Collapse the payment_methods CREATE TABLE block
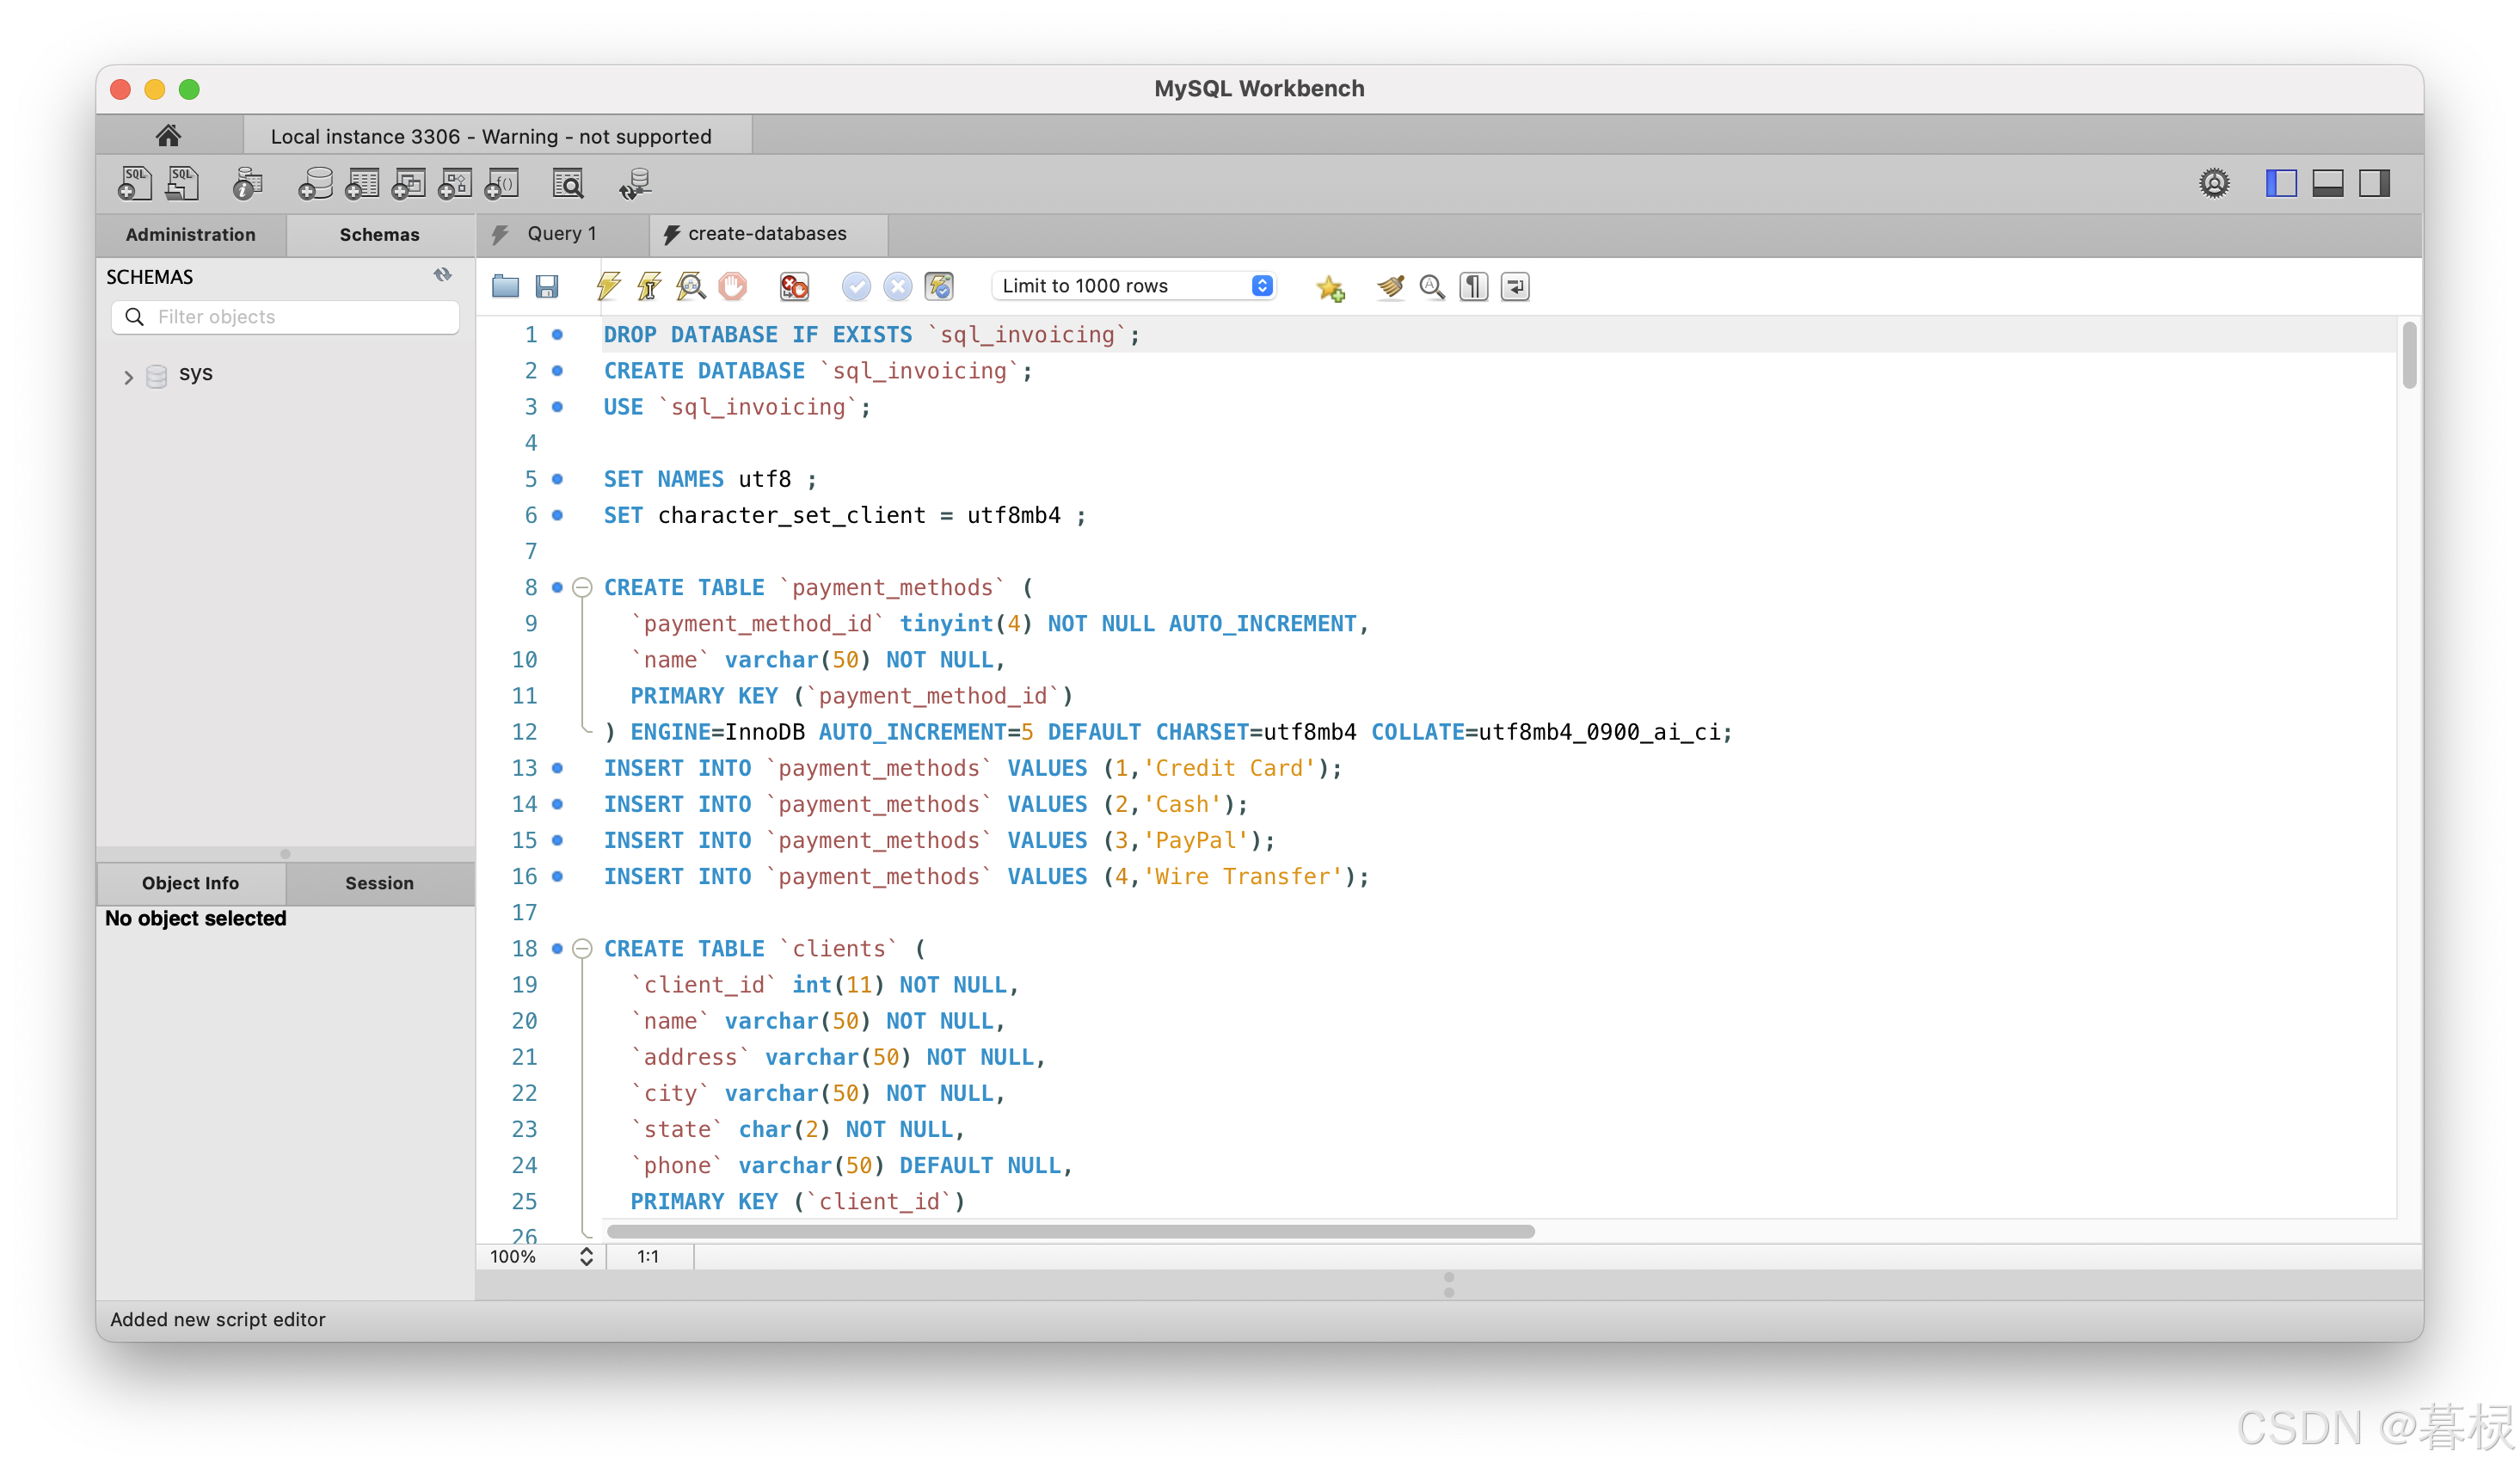The image size is (2520, 1469). click(x=582, y=587)
